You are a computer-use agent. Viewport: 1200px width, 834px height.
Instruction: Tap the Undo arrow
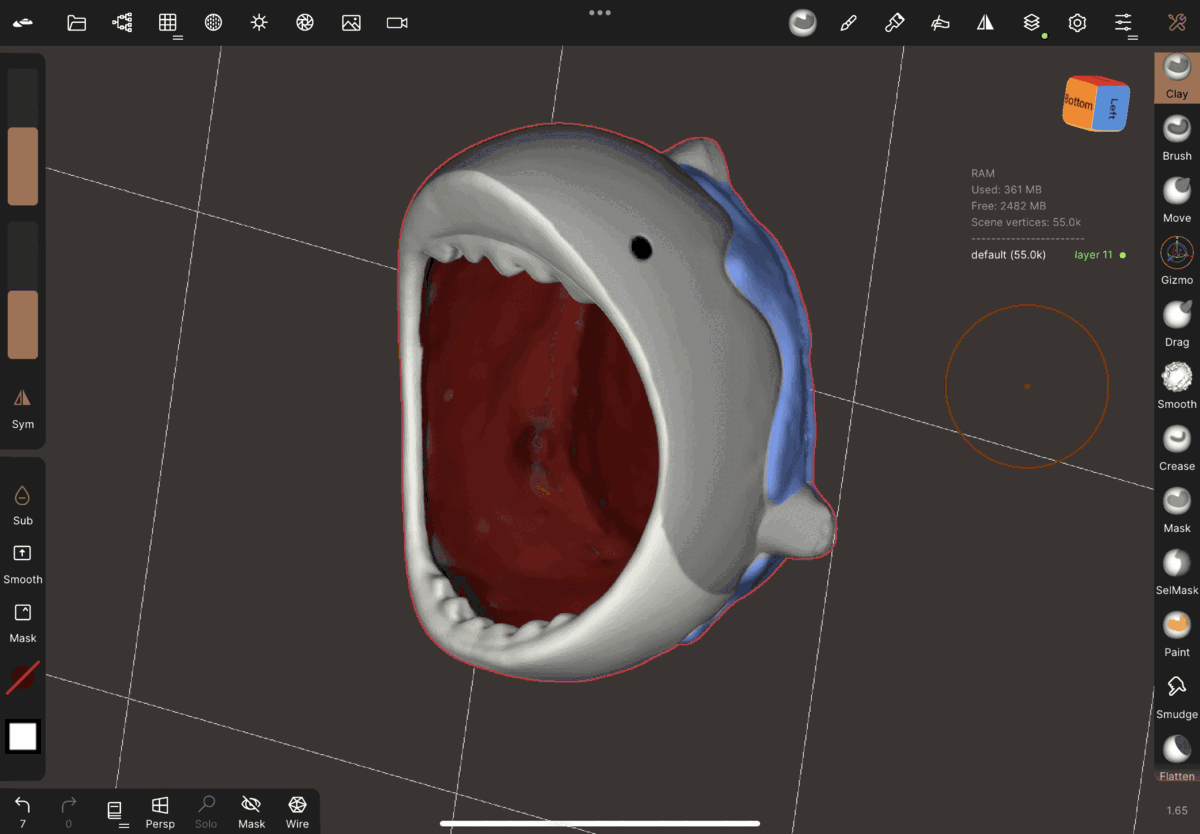point(23,810)
